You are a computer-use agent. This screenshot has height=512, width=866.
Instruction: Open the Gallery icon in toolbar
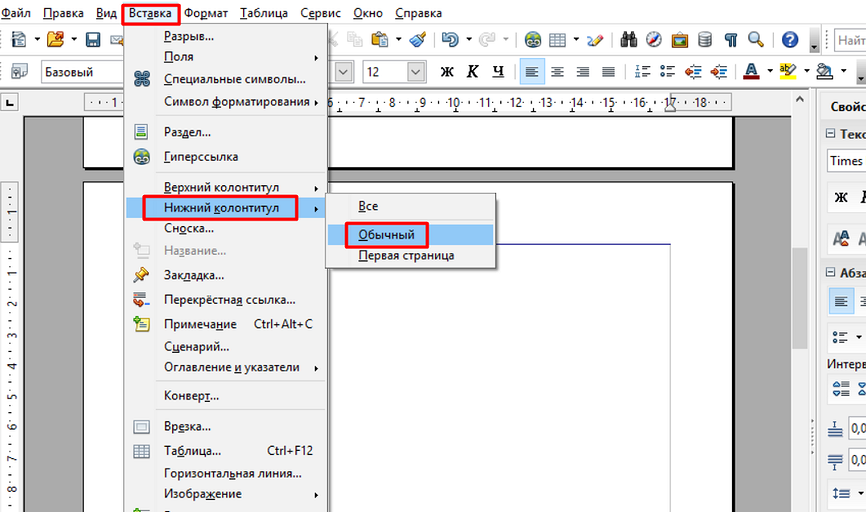[x=680, y=40]
